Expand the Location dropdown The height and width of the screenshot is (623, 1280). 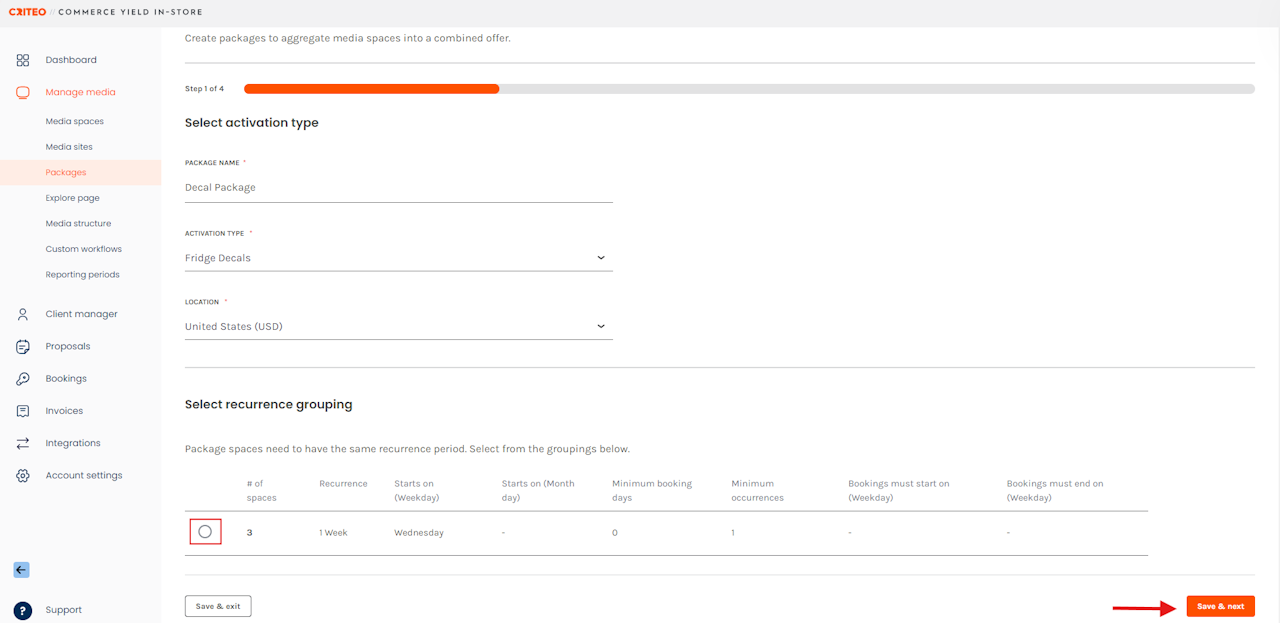[398, 326]
